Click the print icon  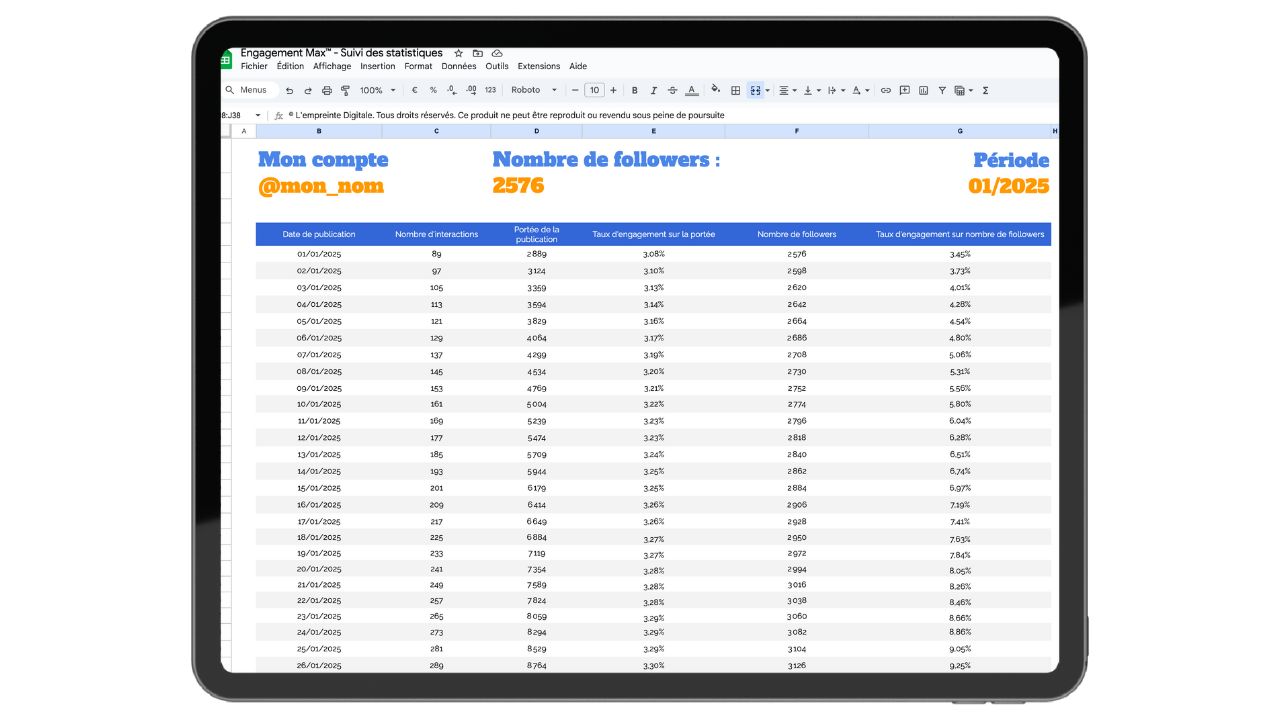tap(326, 90)
